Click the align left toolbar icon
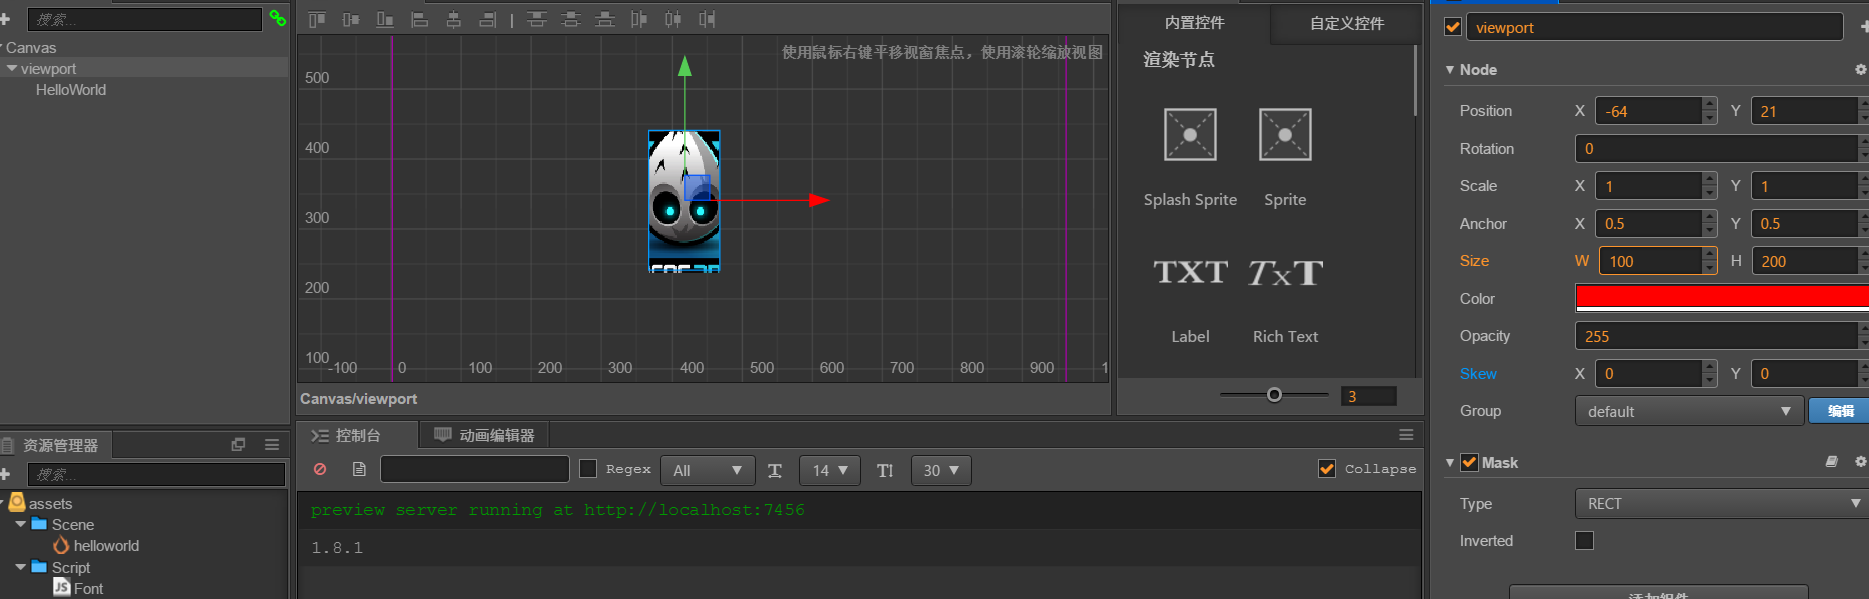 tap(420, 19)
